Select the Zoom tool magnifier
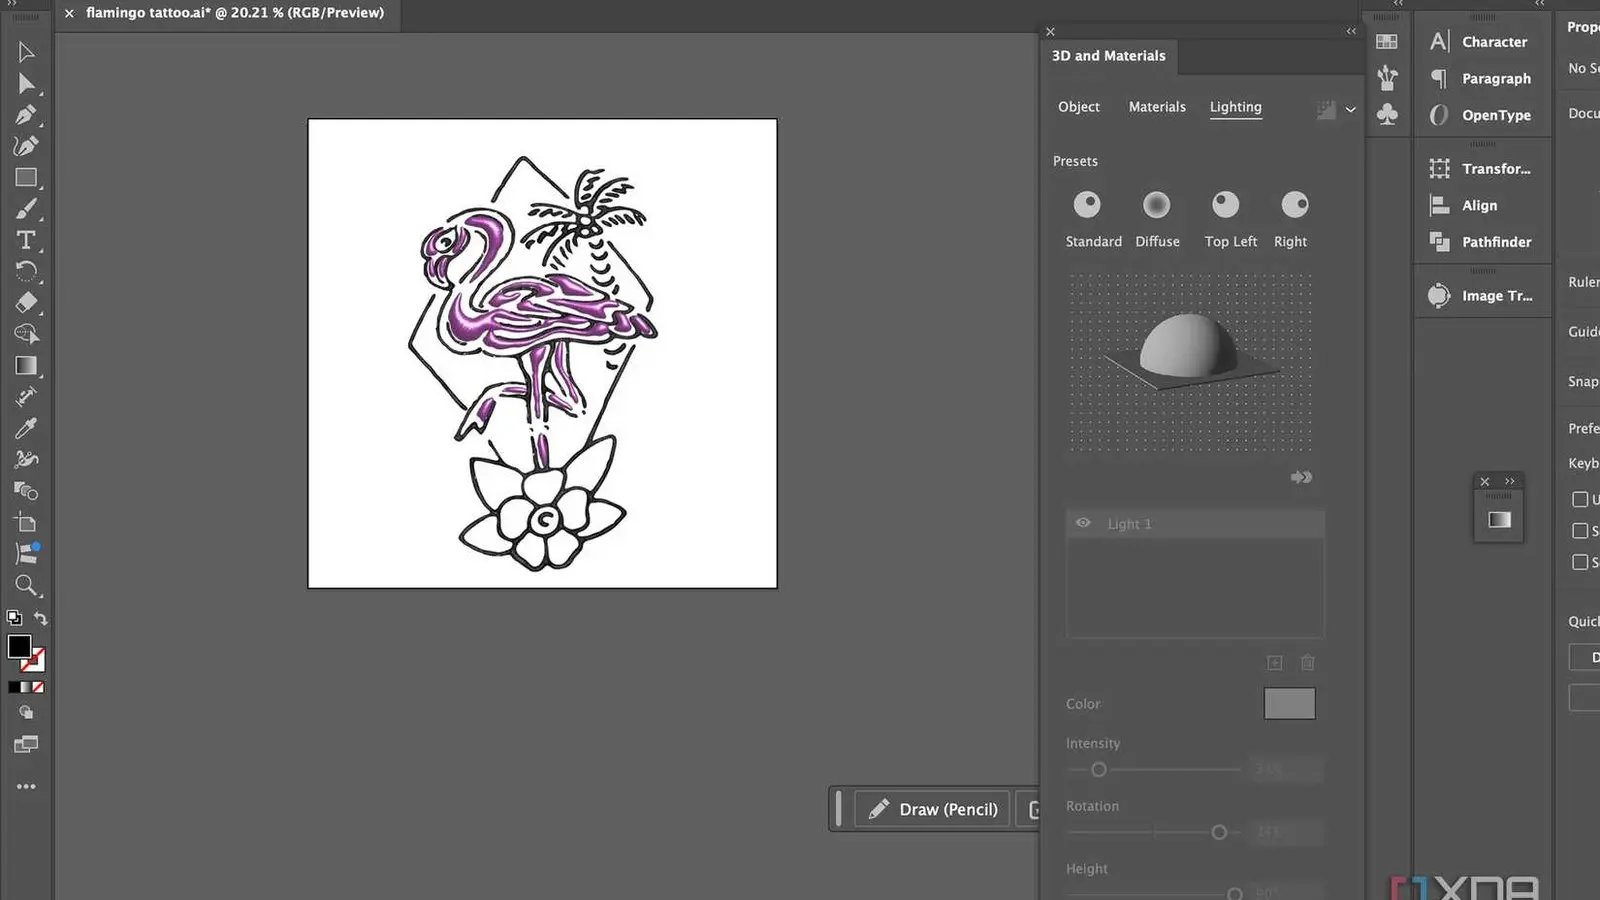This screenshot has height=900, width=1600. 26,585
